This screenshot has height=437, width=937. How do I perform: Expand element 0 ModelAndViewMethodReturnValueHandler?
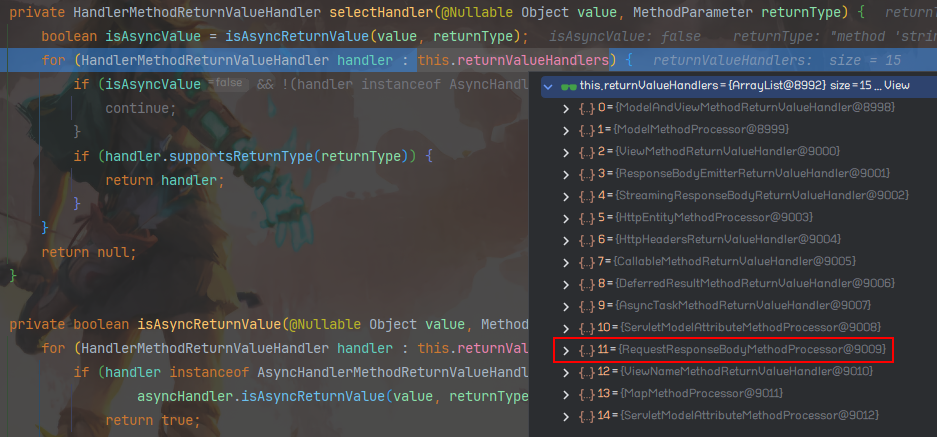point(566,108)
